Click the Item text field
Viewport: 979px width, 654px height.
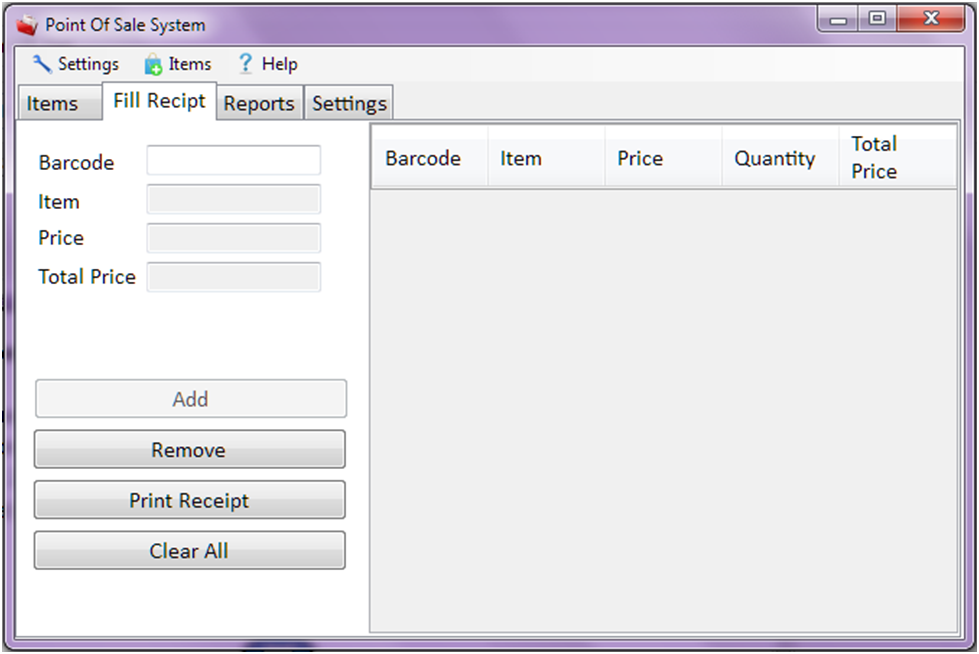click(x=234, y=199)
